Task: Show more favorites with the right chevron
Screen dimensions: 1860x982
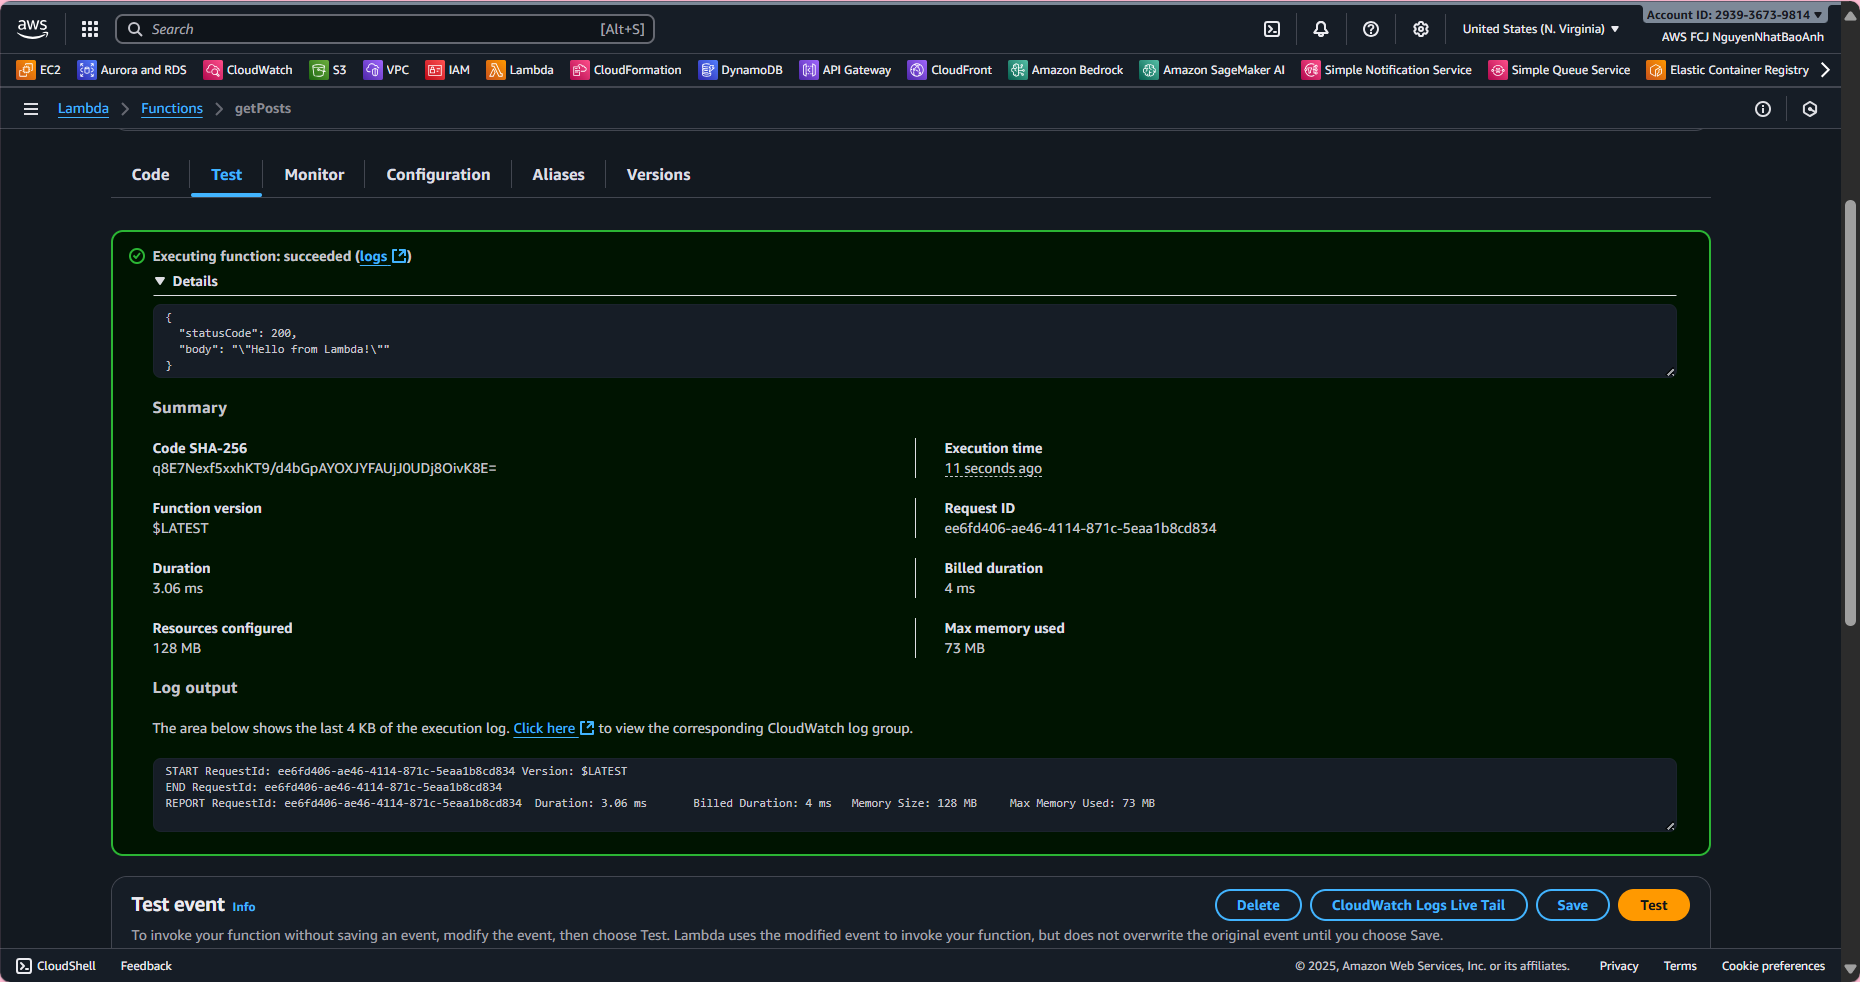Action: (1825, 70)
